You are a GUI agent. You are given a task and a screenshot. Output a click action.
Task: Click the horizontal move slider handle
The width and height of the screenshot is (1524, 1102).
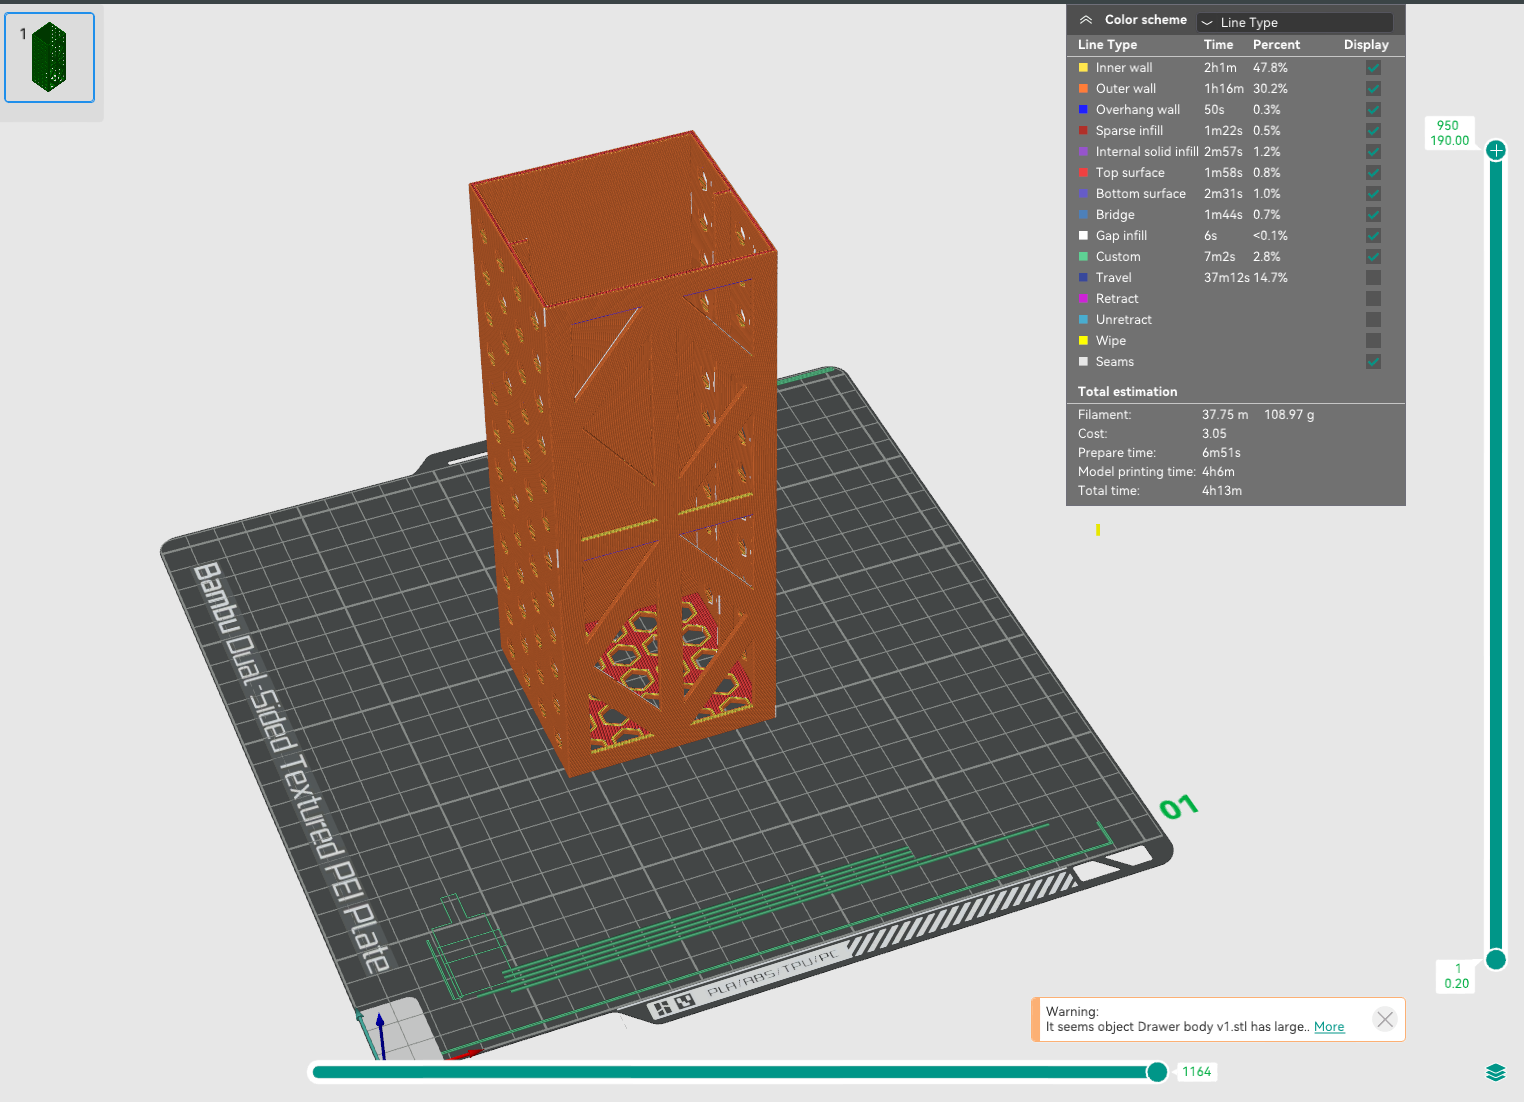point(1157,1072)
